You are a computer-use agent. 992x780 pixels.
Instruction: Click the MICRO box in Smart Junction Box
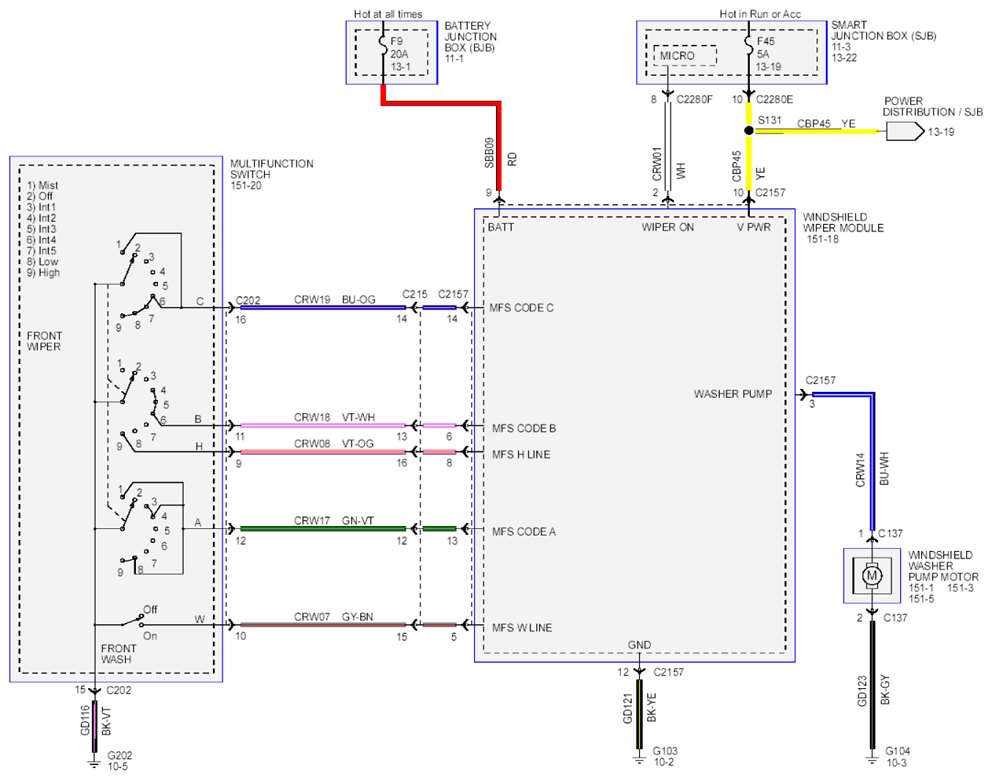click(686, 56)
